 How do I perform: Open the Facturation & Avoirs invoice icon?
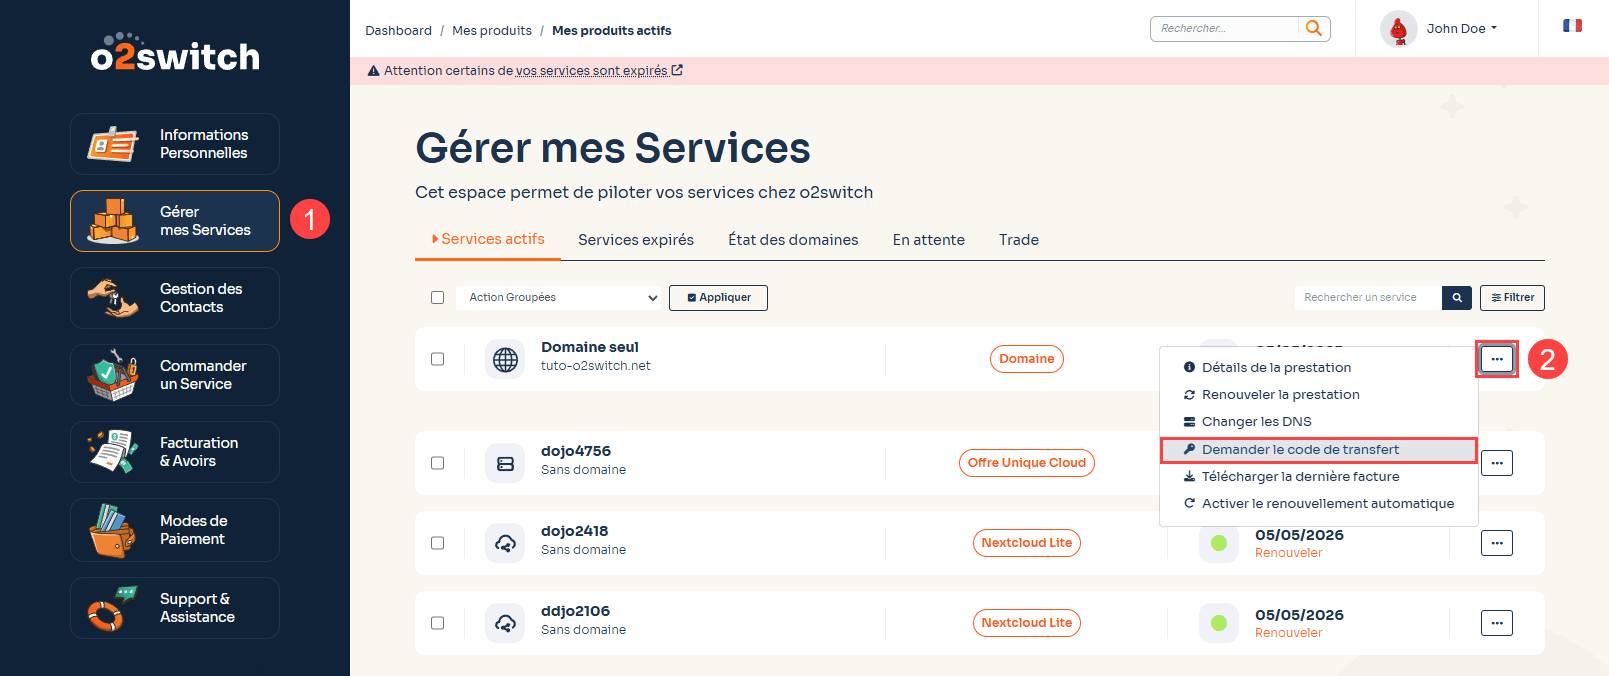coord(112,452)
